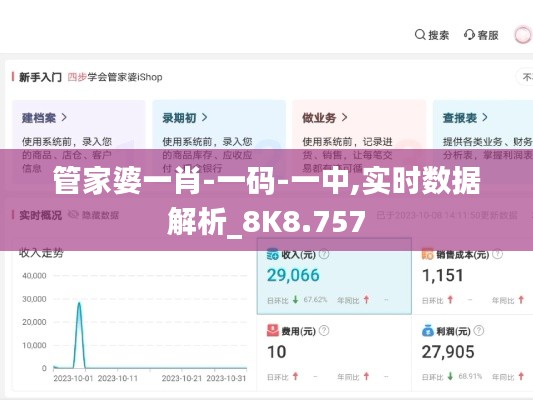Screen dimensions: 533x400
Task: Click the profit (利润) money bag icon
Action: pyautogui.click(x=428, y=331)
